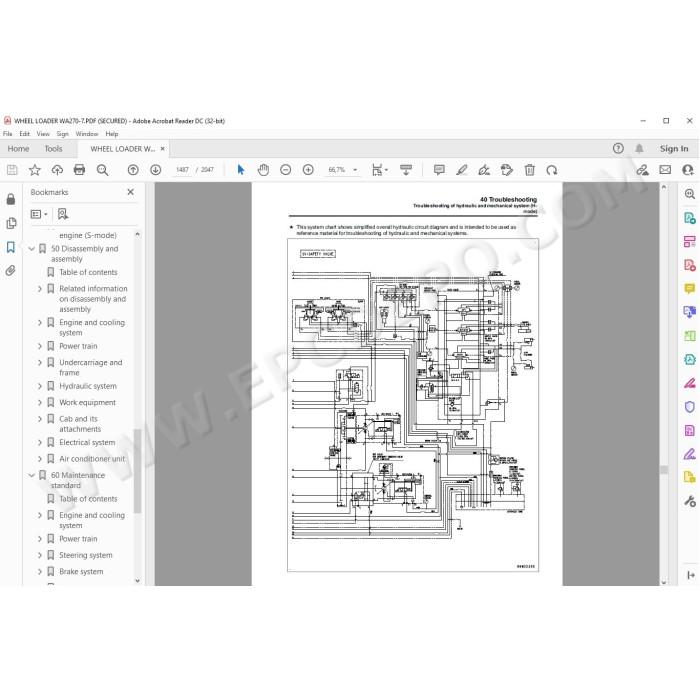
Task: Switch to the Tools tab
Action: click(x=54, y=149)
